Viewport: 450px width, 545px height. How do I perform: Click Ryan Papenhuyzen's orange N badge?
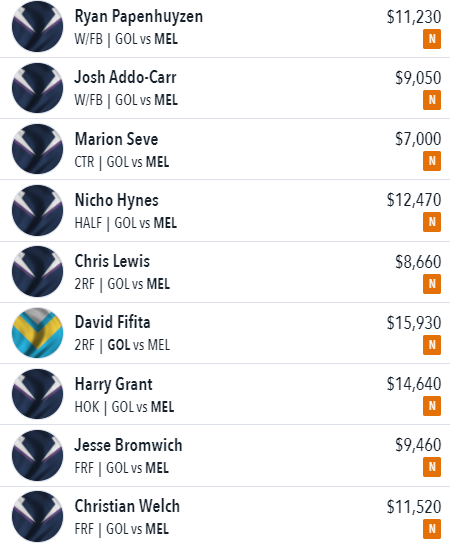[432, 39]
